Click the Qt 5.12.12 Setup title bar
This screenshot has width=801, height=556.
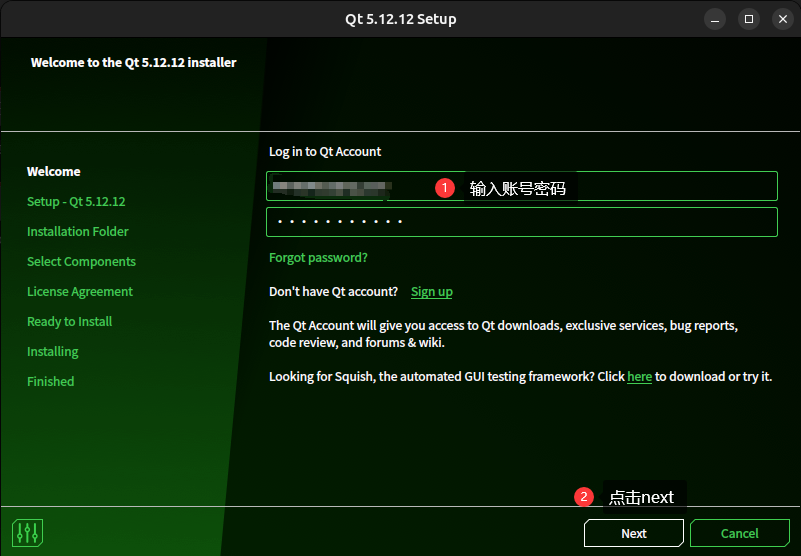coord(400,19)
